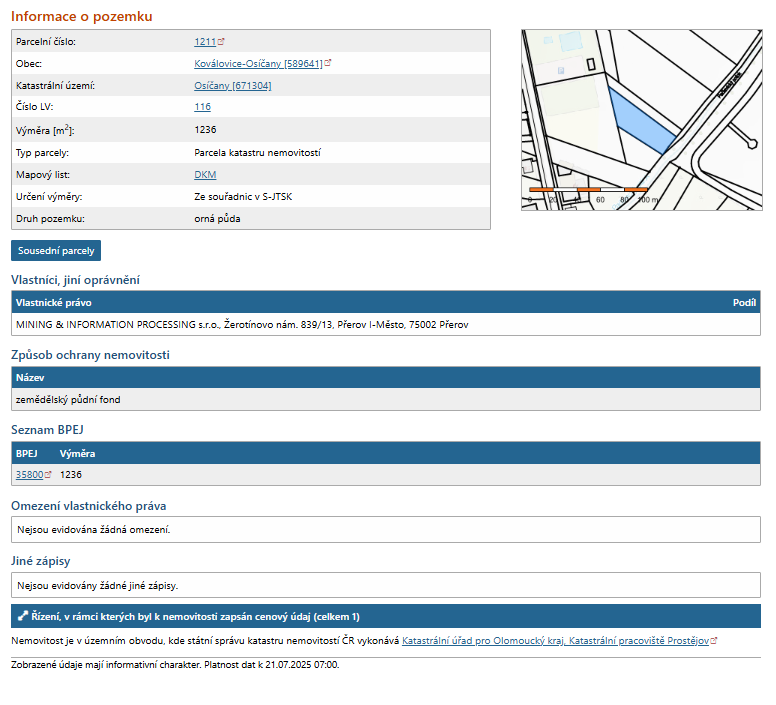This screenshot has height=705, width=776.
Task: Click external link icon after Koválovice-Osíčany [589641]
Action: tap(328, 63)
